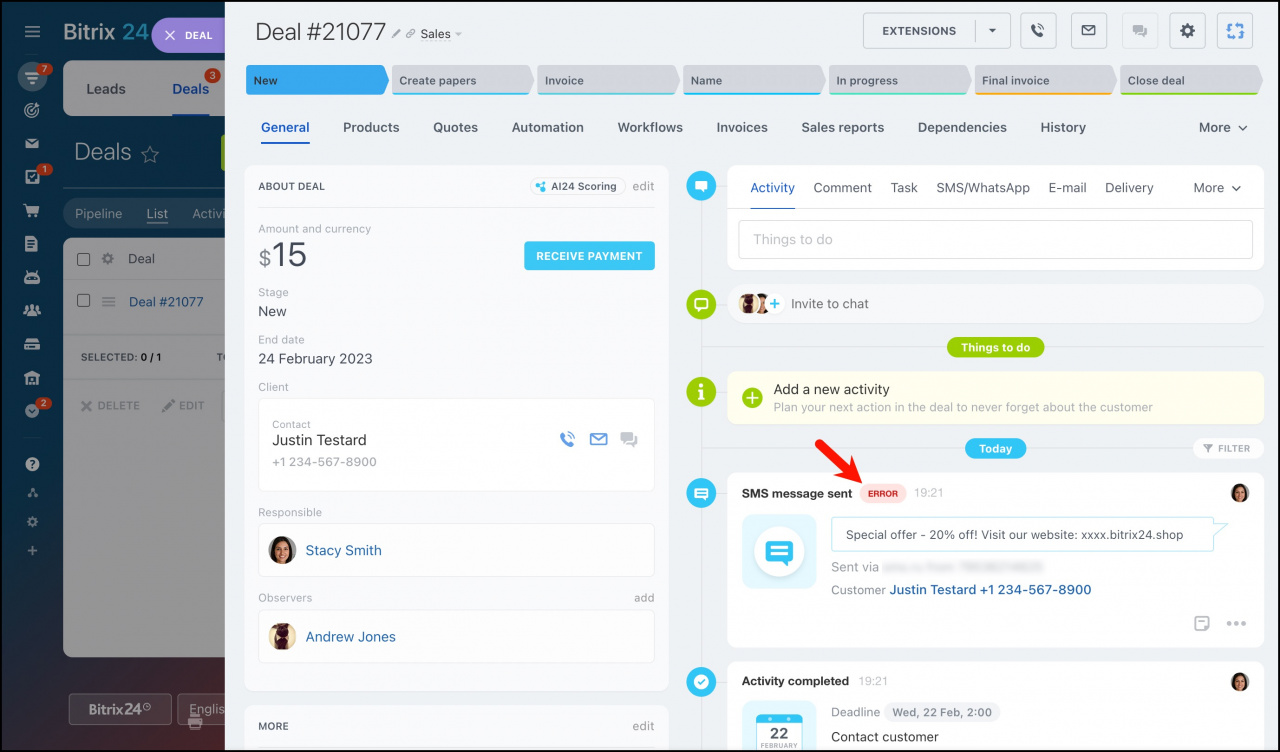The height and width of the screenshot is (752, 1280).
Task: Set deal stage to Close deal
Action: 1190,81
